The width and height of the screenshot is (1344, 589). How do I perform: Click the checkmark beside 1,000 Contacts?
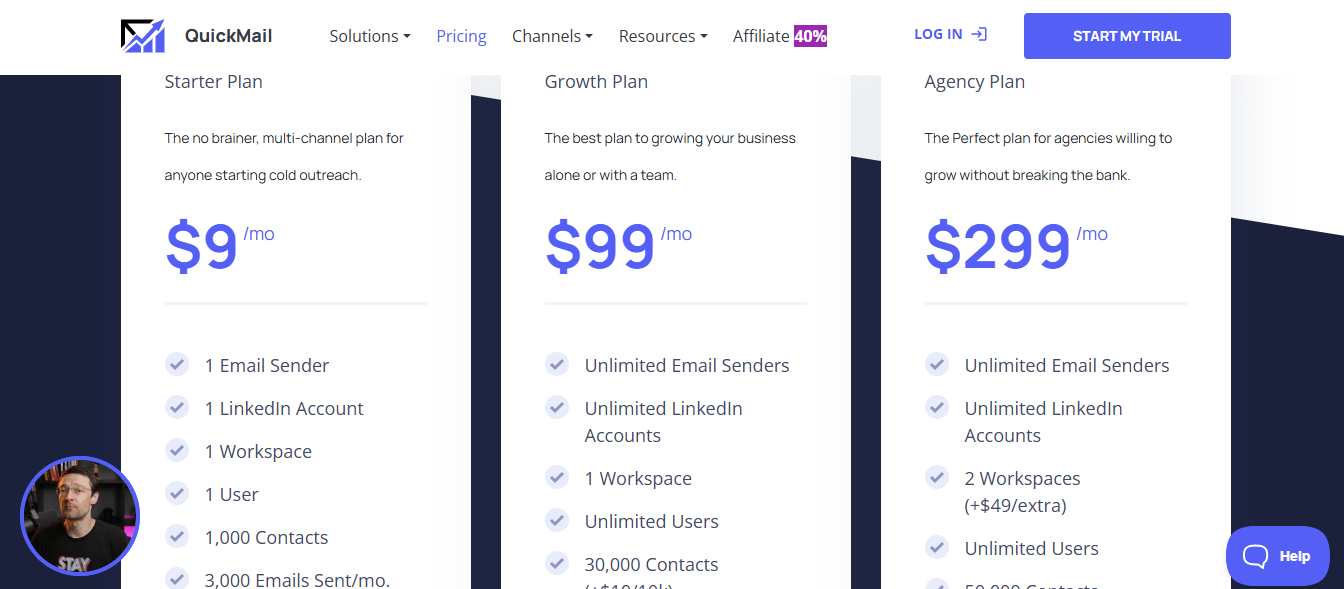(x=178, y=536)
